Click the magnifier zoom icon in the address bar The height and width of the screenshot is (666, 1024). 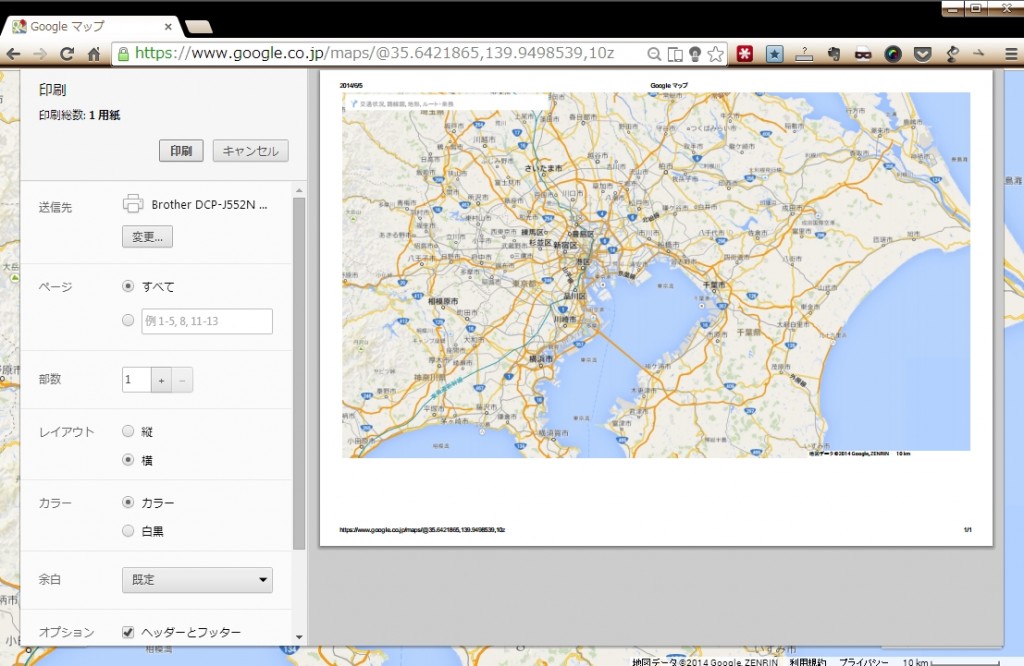pyautogui.click(x=654, y=54)
